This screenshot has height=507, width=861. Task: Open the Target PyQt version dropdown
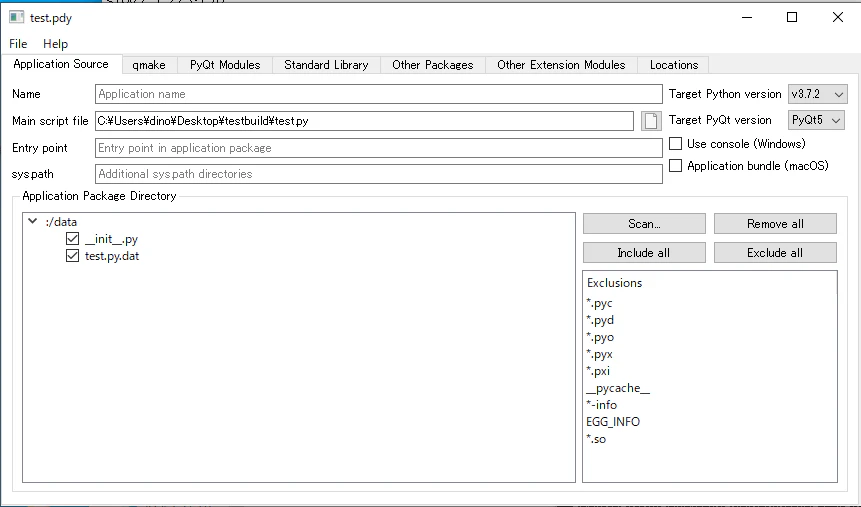coord(816,120)
